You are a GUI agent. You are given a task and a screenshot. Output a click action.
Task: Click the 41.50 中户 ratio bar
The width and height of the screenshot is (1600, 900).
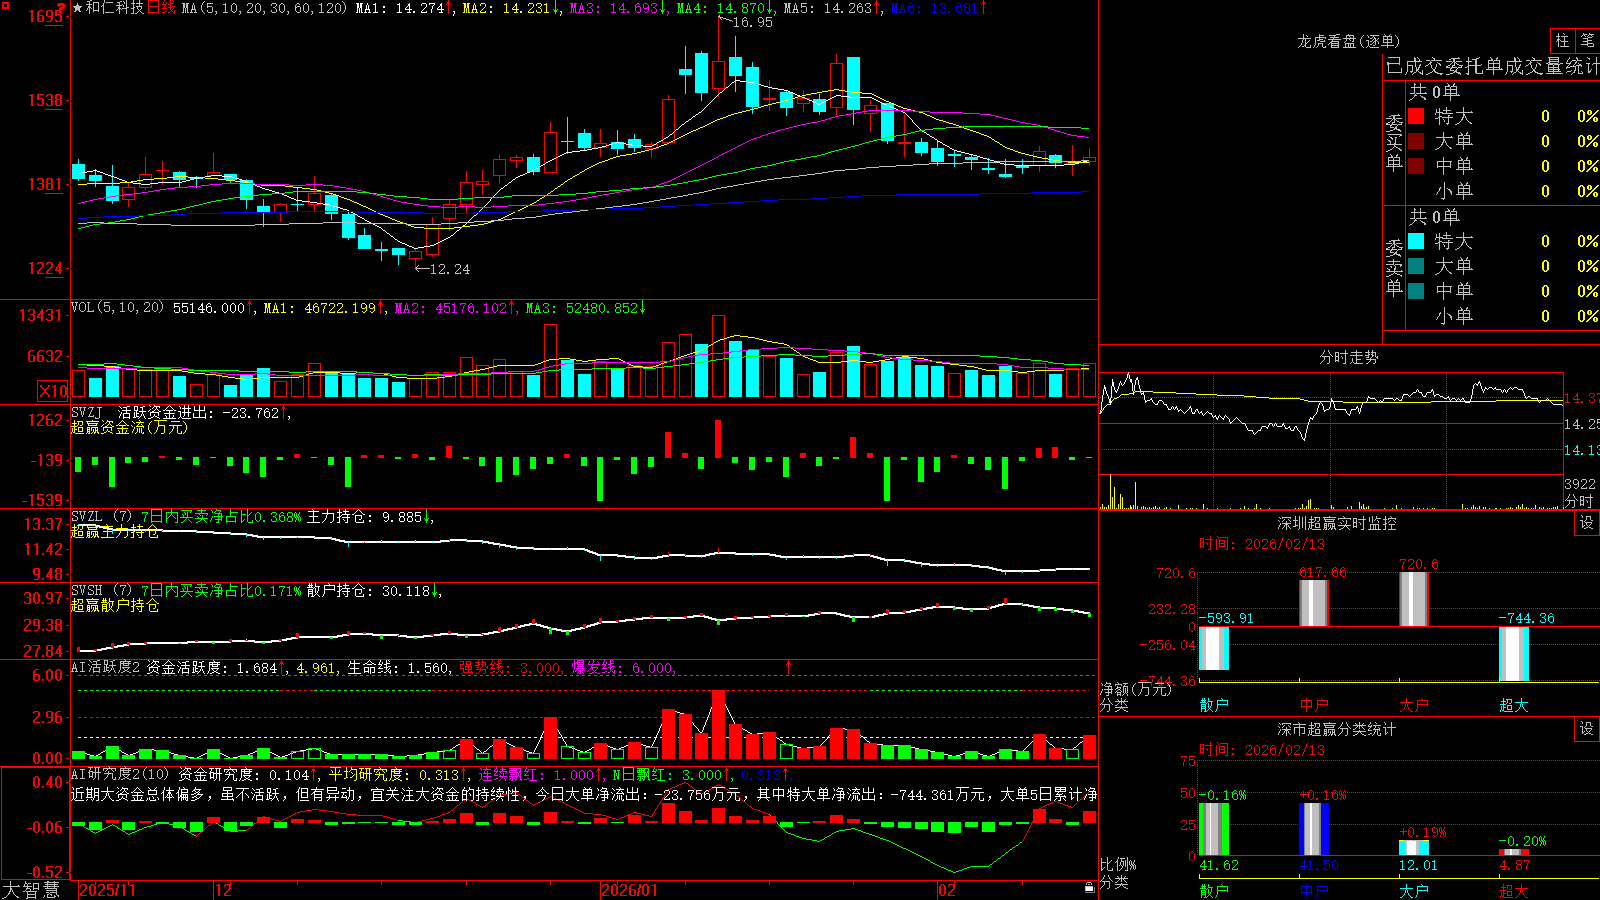pos(1314,829)
